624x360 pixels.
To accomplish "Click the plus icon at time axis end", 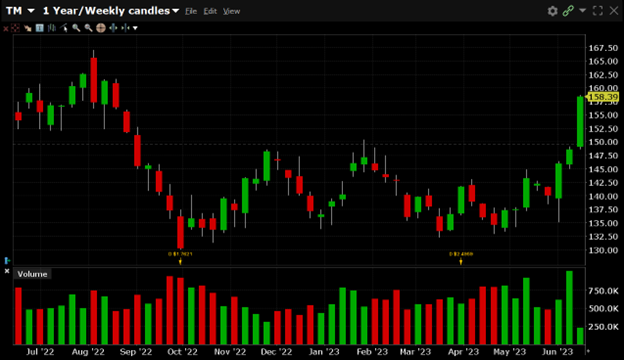I will pyautogui.click(x=588, y=351).
